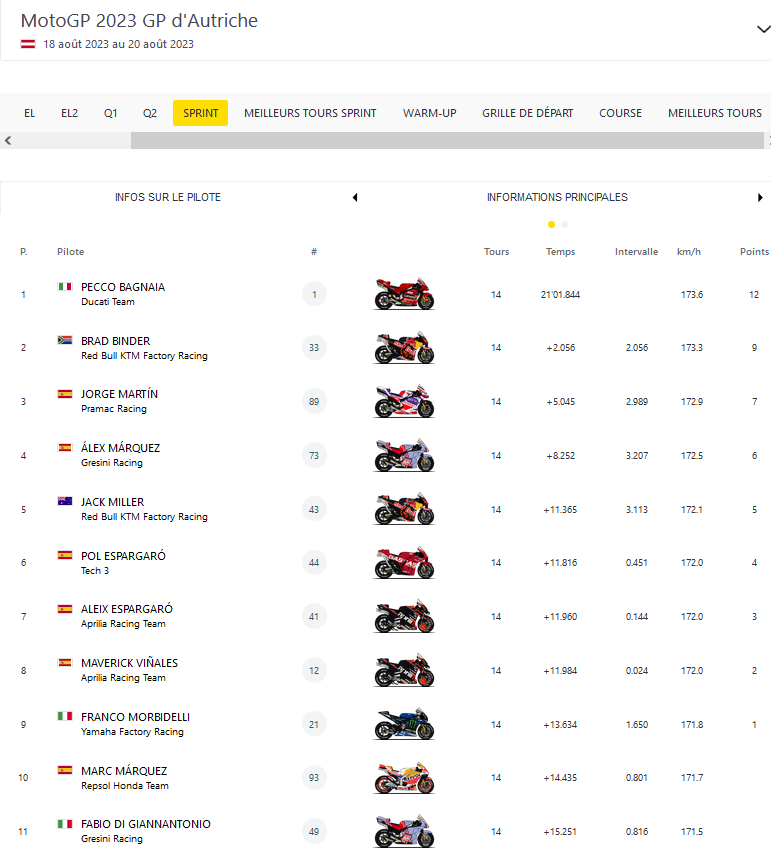
Task: Open the Jorge Martín rider link
Action: (x=119, y=394)
